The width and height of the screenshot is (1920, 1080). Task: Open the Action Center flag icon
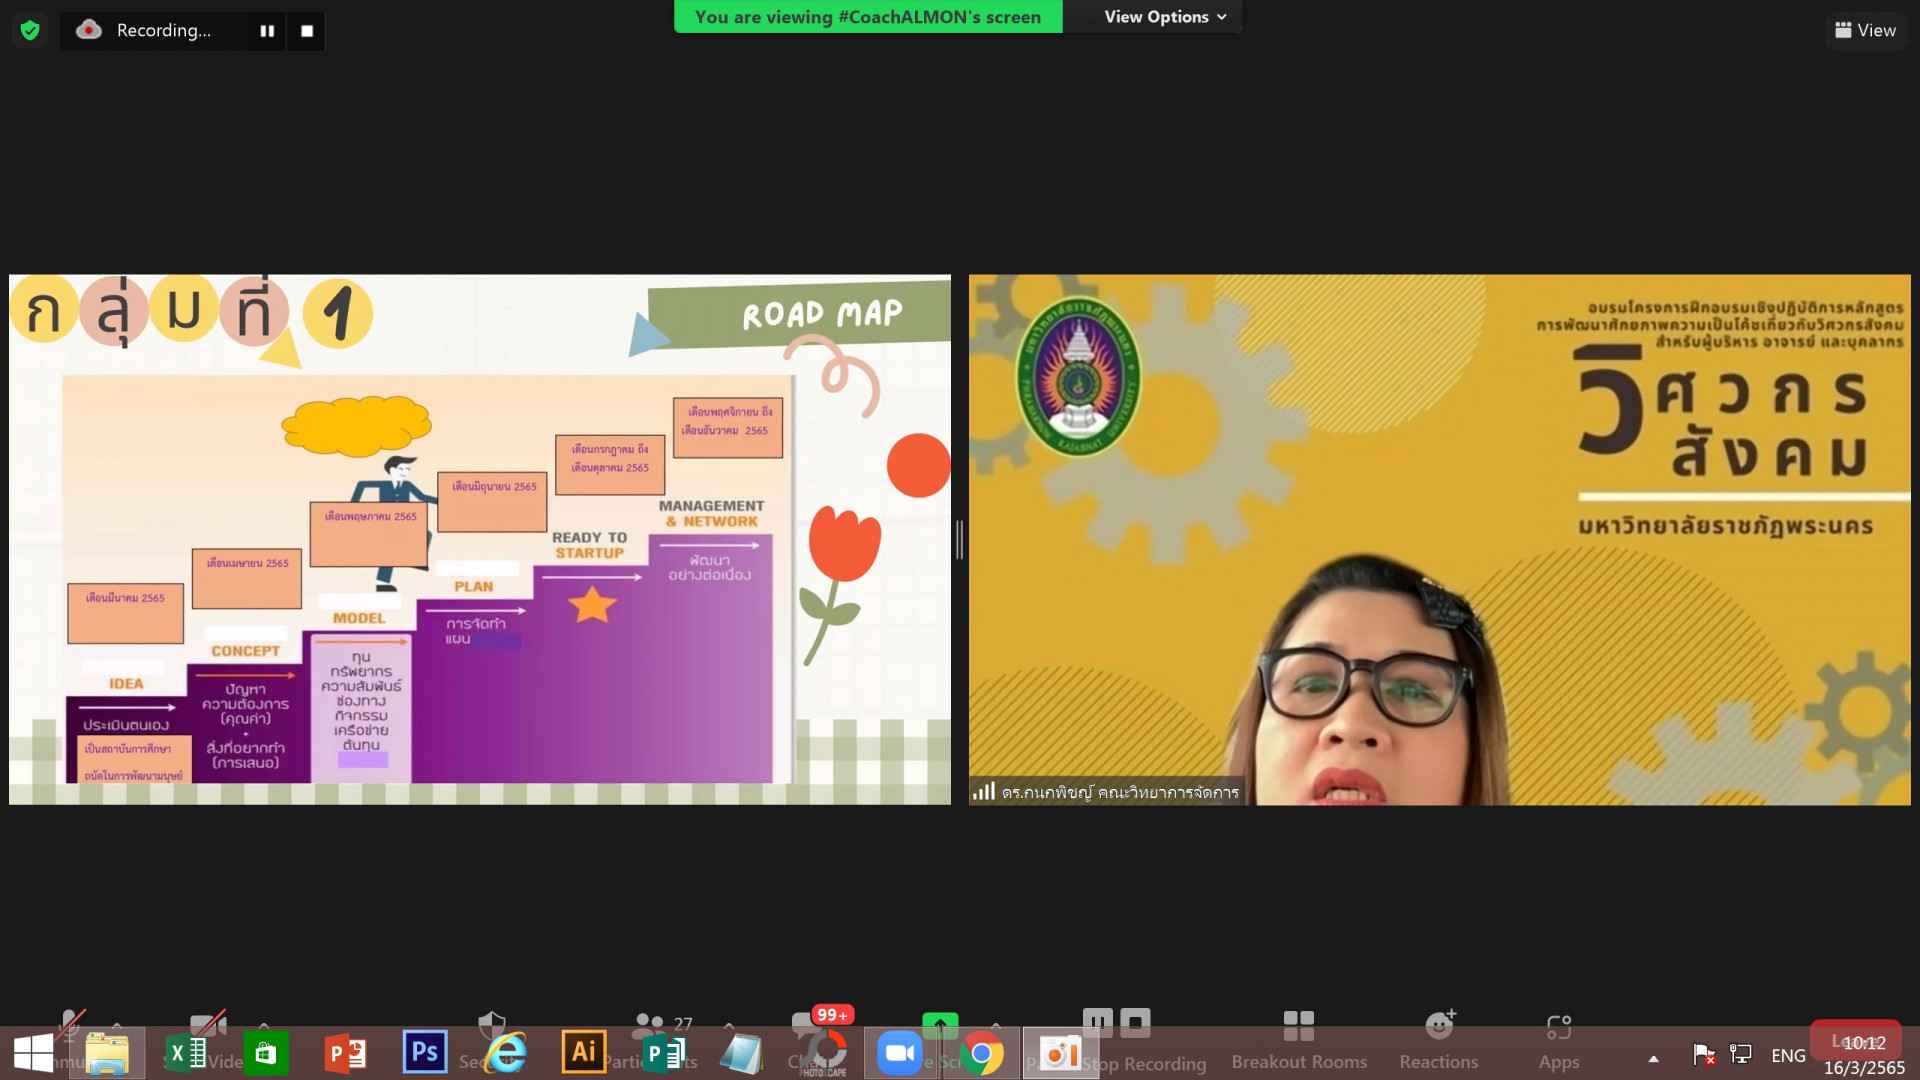1704,1054
